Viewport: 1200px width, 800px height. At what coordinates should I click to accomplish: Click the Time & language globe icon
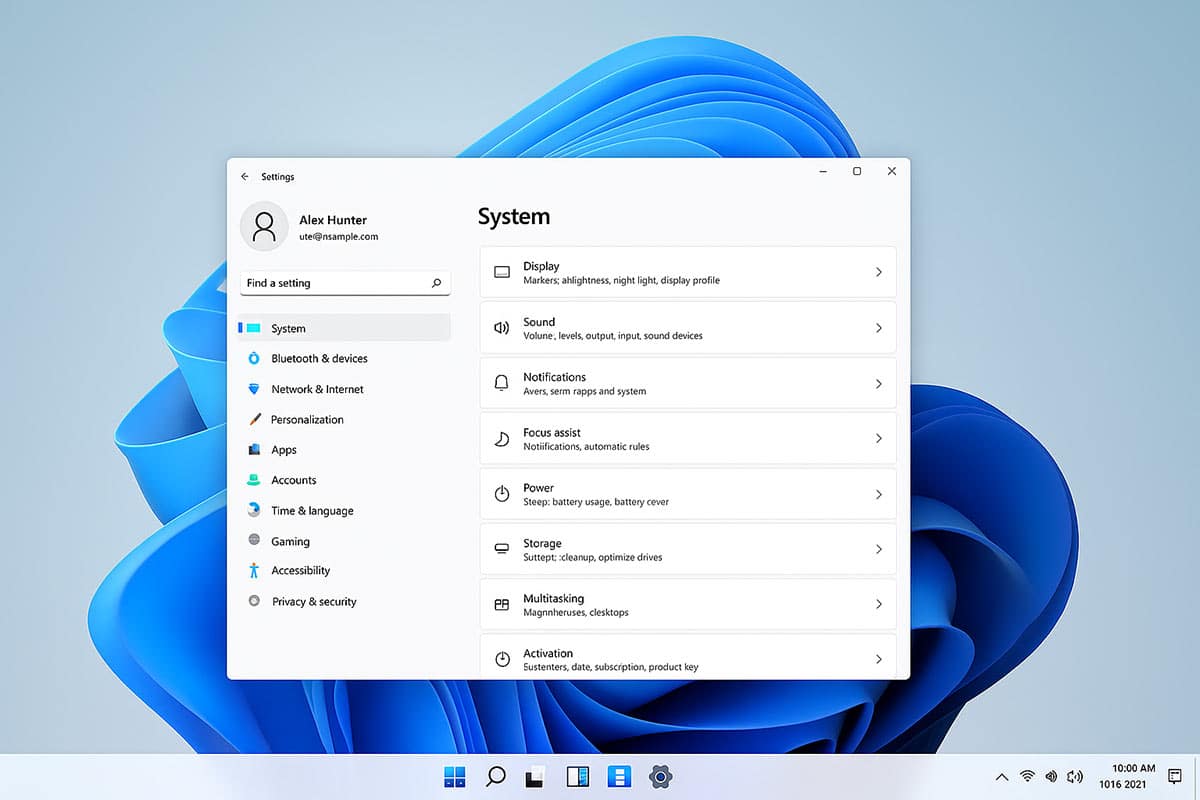click(253, 510)
